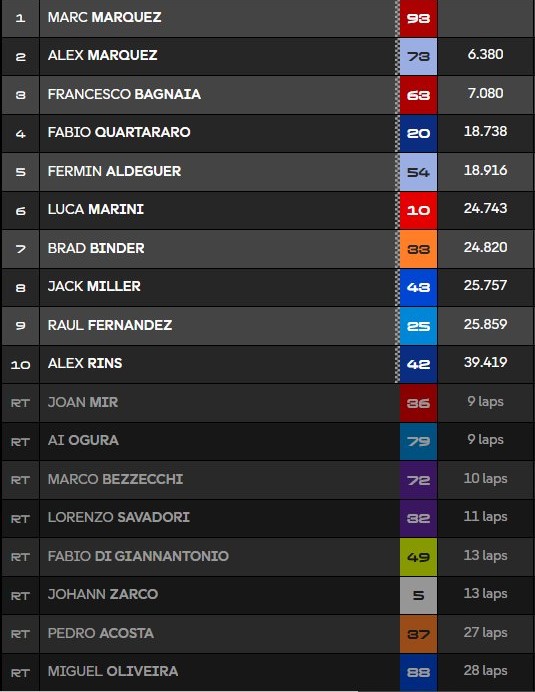Open retired rider Joan Mir
The height and width of the screenshot is (692, 535).
83,402
